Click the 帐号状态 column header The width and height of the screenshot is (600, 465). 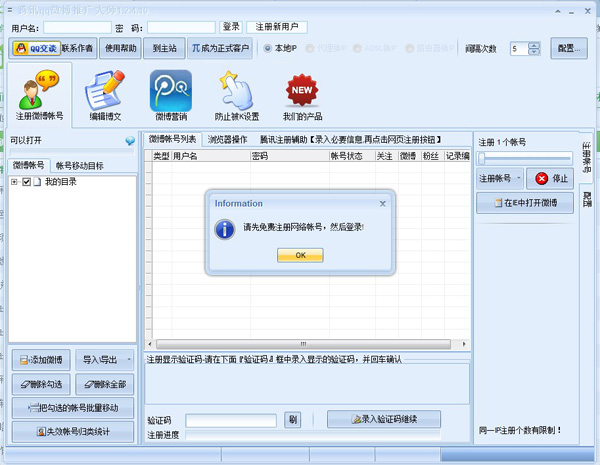tap(352, 156)
